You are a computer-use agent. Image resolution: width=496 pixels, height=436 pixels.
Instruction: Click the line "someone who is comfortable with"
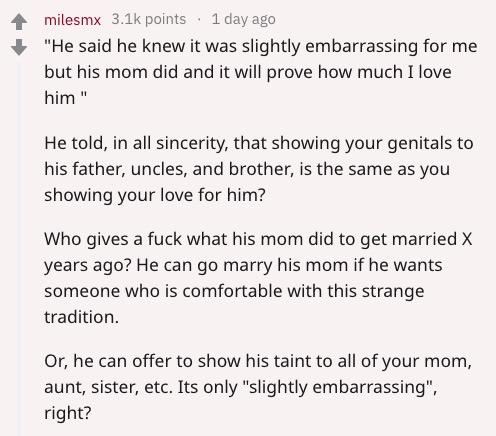click(234, 291)
